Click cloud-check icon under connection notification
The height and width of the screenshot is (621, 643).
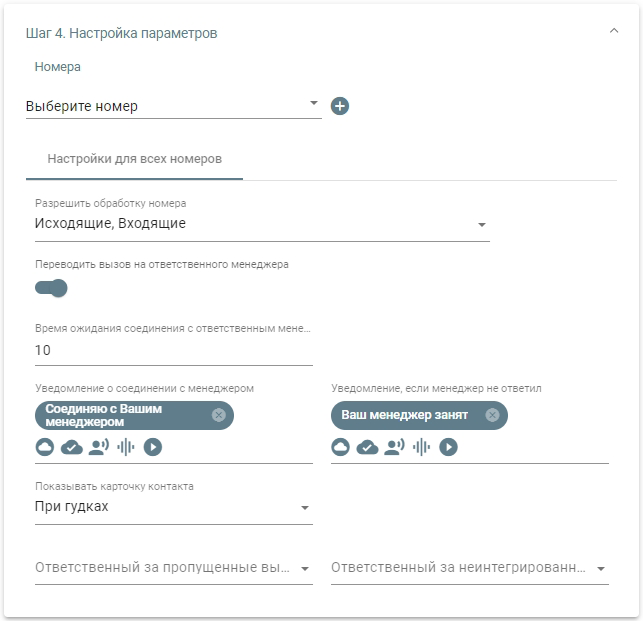[x=71, y=447]
